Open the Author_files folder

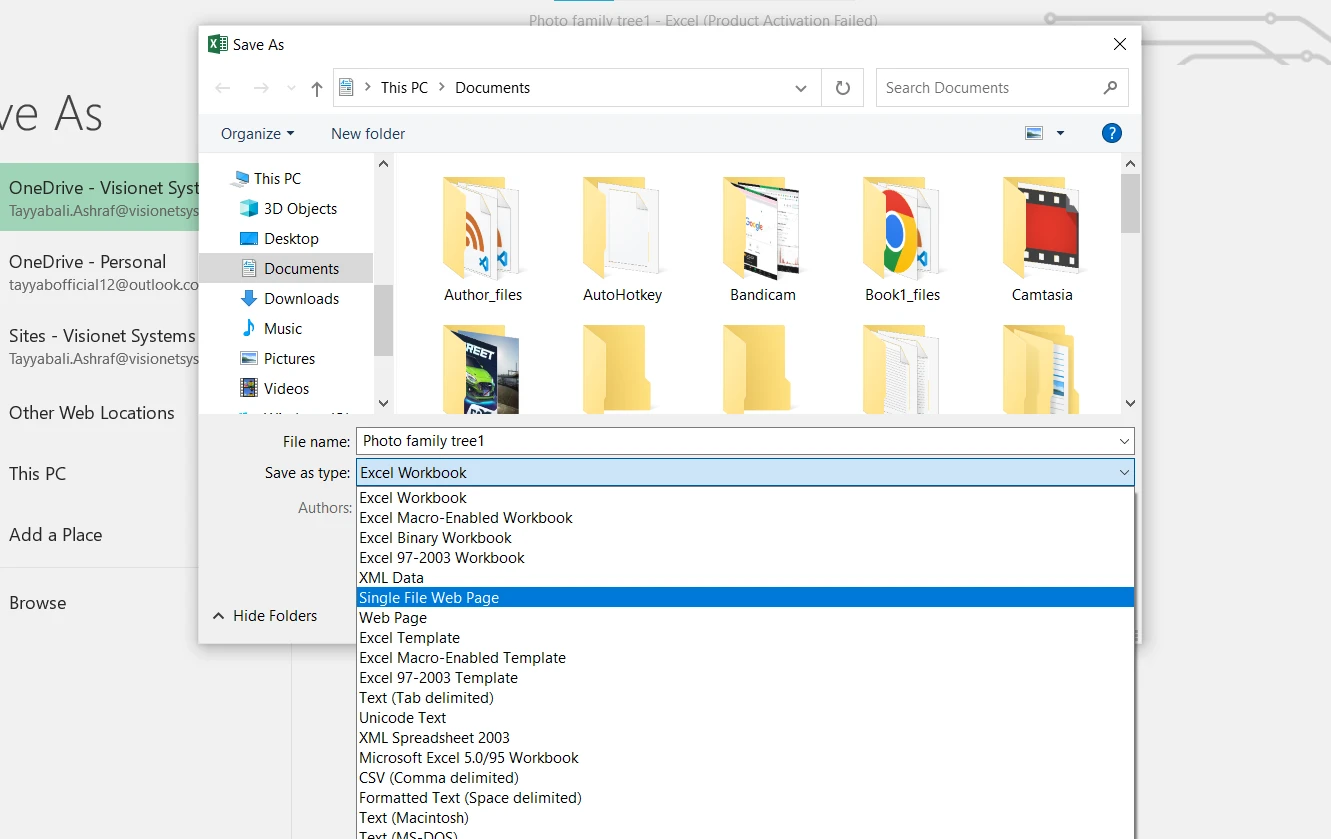(483, 240)
